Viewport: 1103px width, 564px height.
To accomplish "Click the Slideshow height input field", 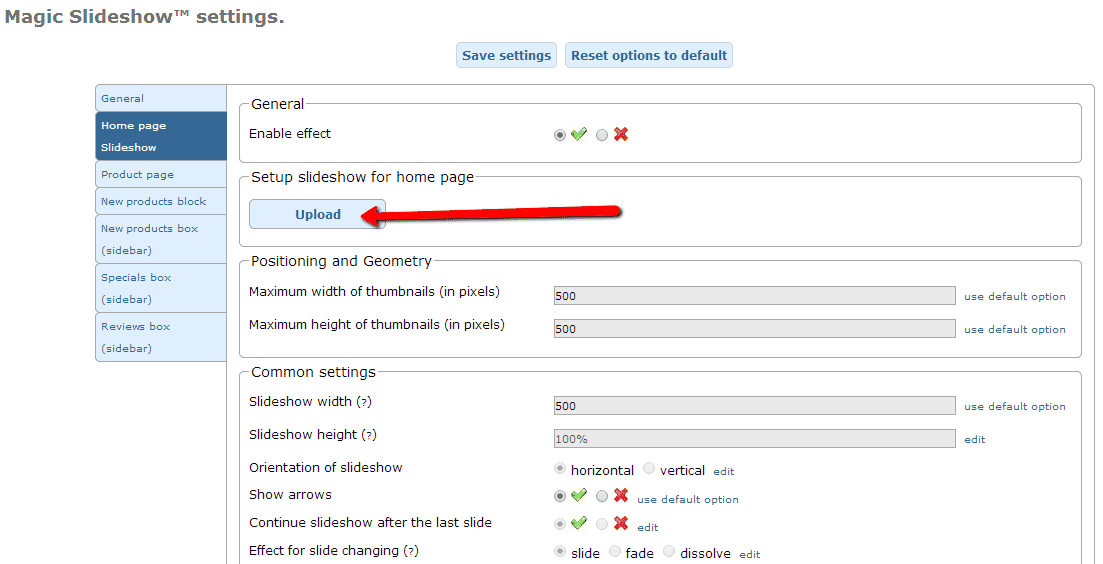I will click(754, 439).
